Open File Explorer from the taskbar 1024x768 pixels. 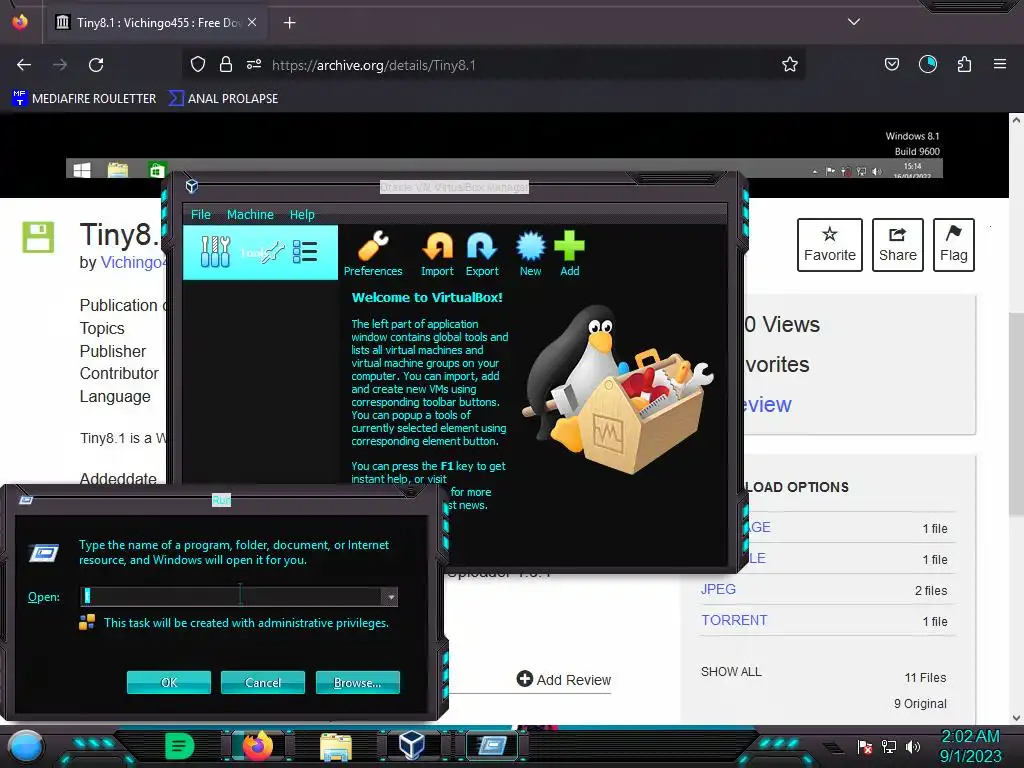(336, 746)
